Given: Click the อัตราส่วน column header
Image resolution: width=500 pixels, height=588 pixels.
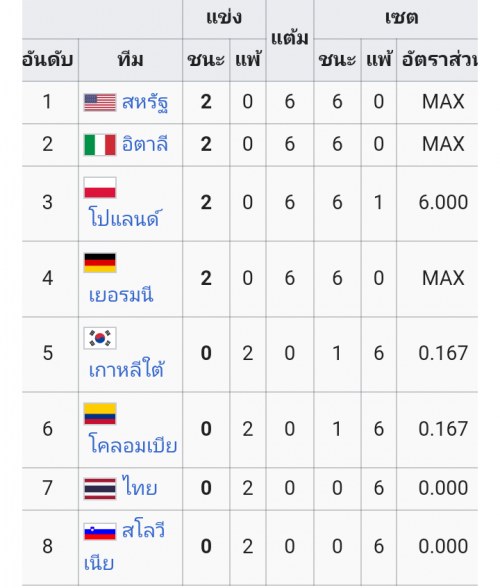Looking at the screenshot, I should coord(438,60).
